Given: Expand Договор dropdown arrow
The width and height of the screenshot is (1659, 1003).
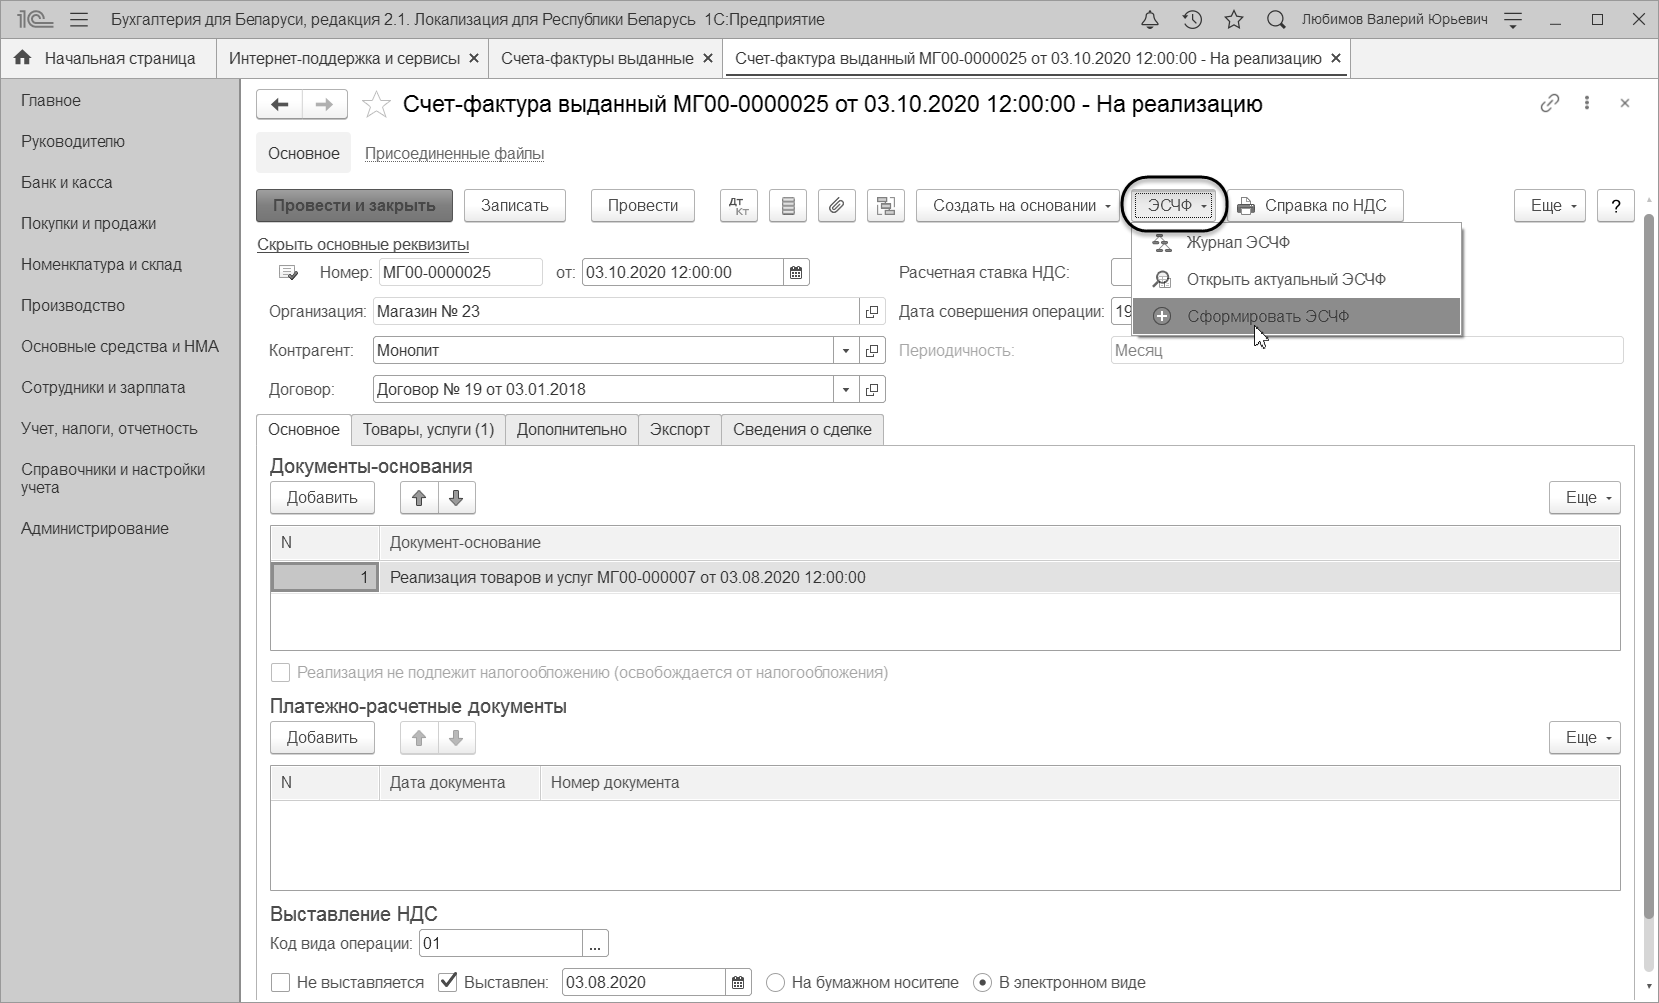Looking at the screenshot, I should (846, 389).
